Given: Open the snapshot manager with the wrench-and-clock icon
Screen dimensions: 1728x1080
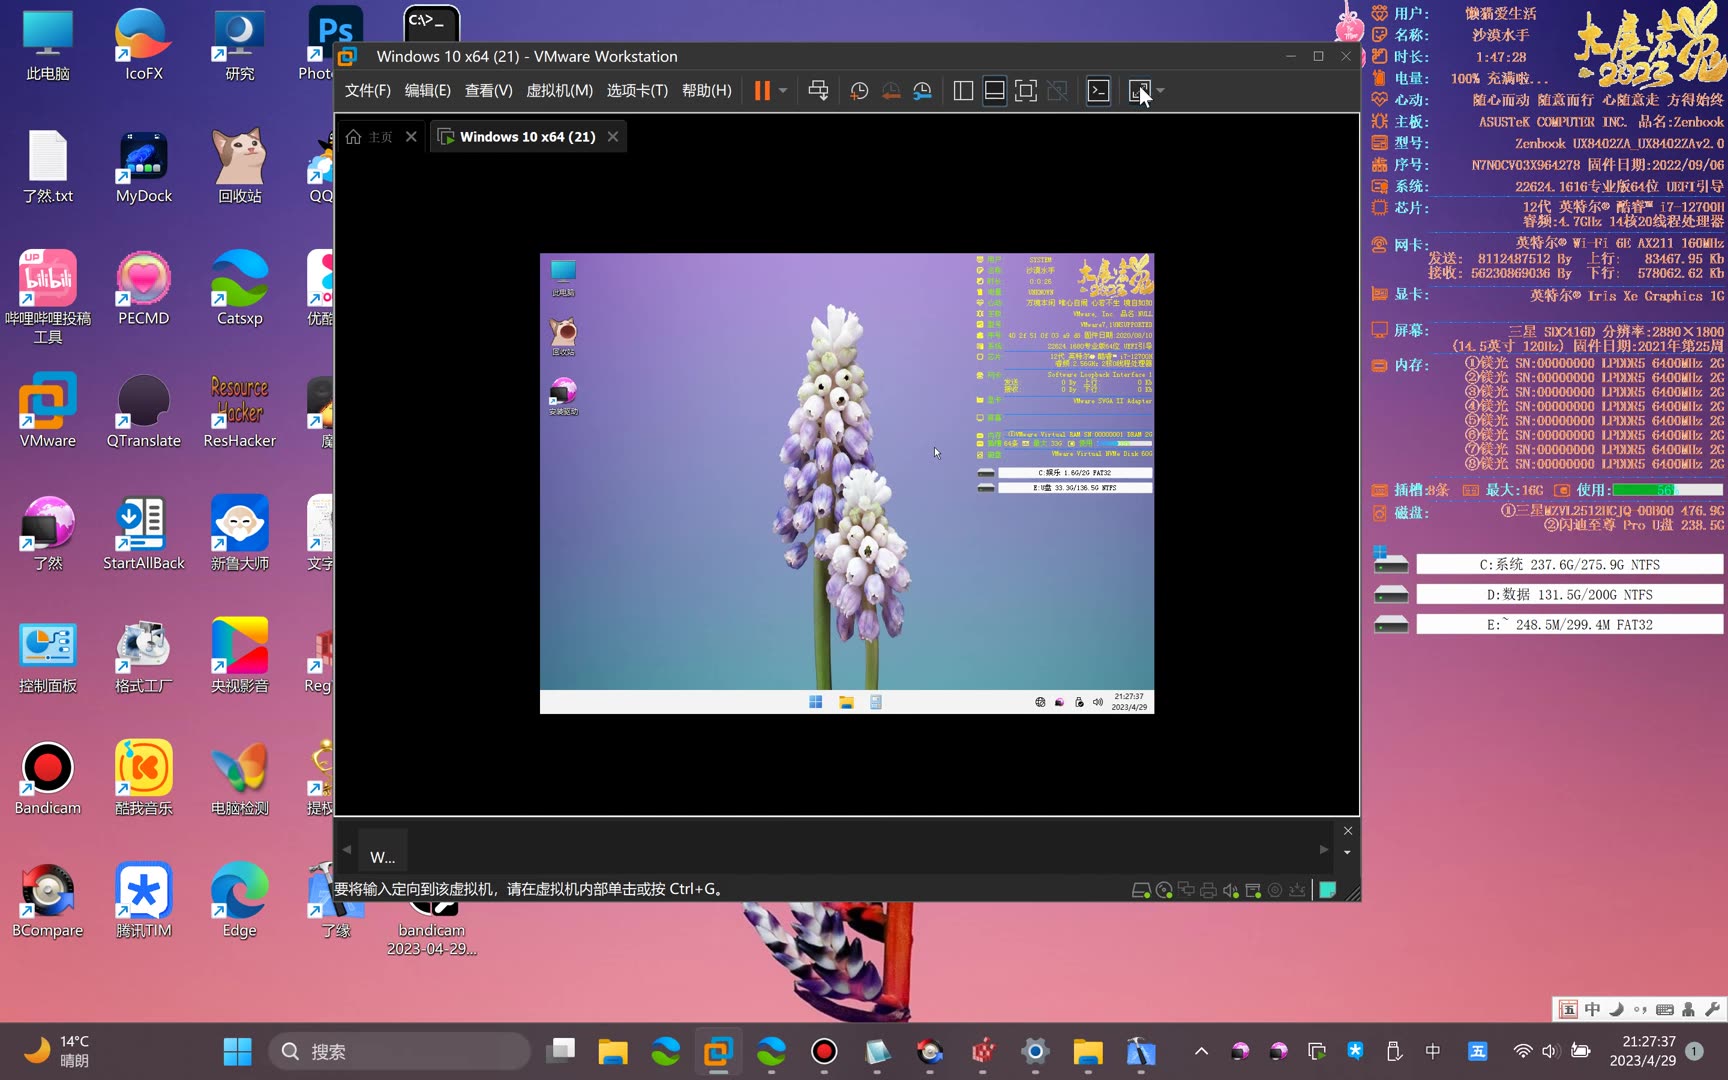Looking at the screenshot, I should tap(923, 91).
